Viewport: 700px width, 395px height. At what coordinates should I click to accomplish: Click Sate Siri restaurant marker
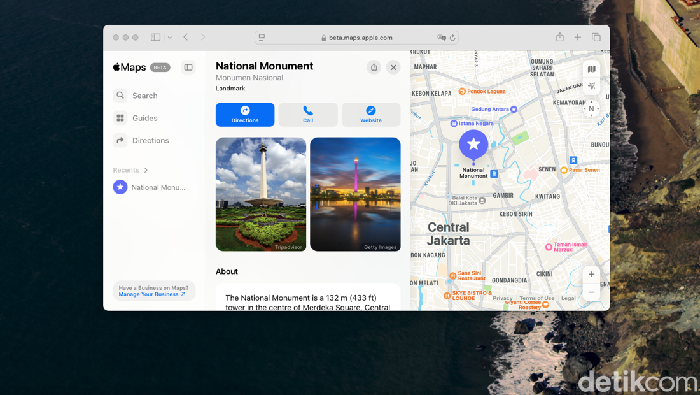pyautogui.click(x=452, y=276)
